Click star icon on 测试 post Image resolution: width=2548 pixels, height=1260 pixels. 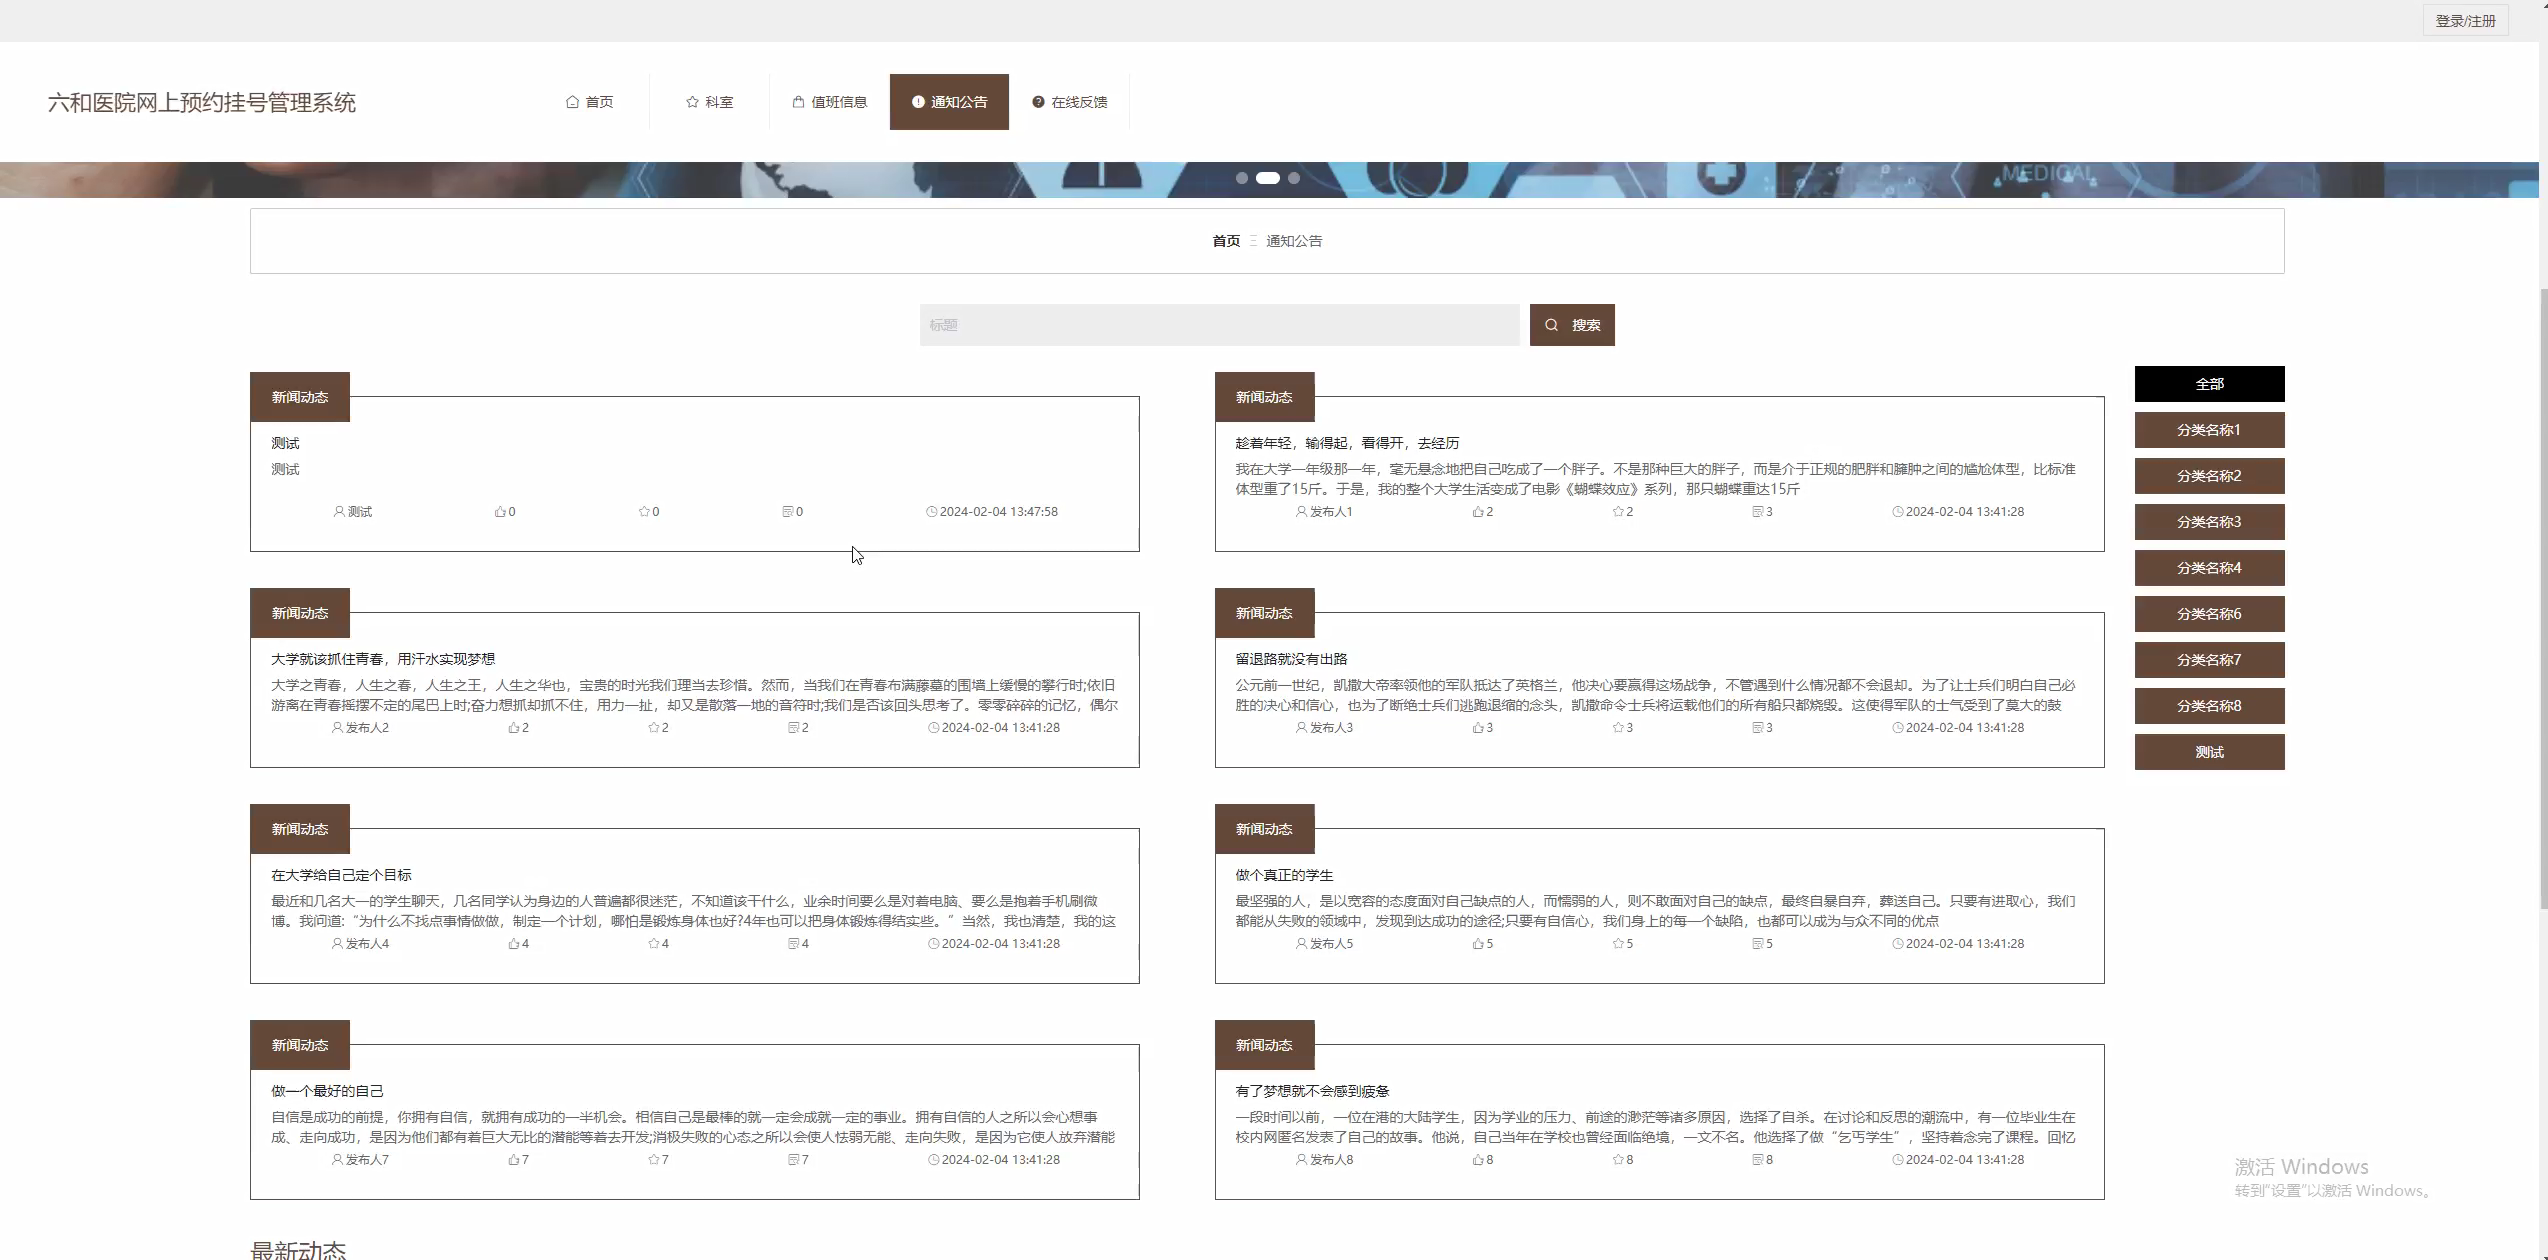644,512
